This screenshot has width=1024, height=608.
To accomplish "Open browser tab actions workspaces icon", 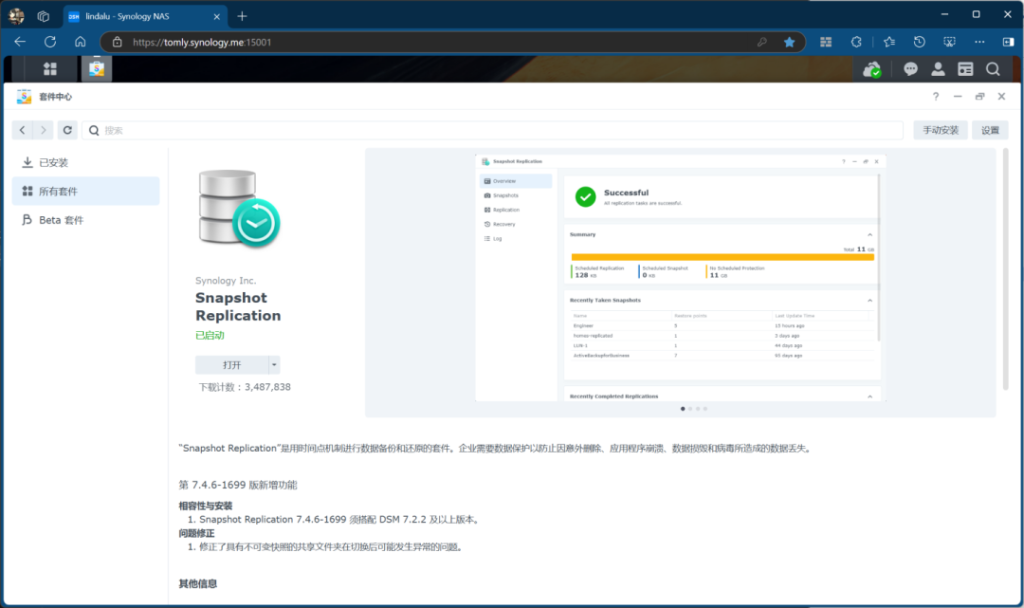I will pos(43,16).
